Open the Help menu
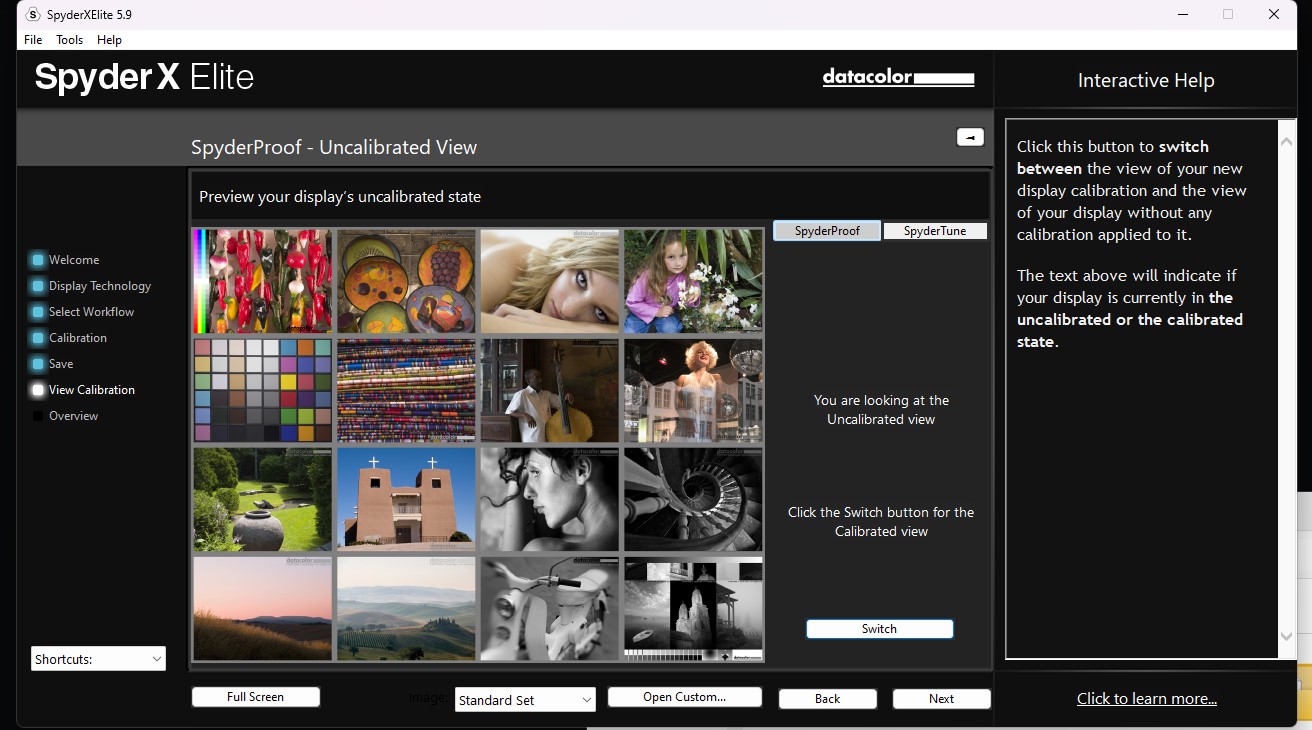 click(109, 40)
